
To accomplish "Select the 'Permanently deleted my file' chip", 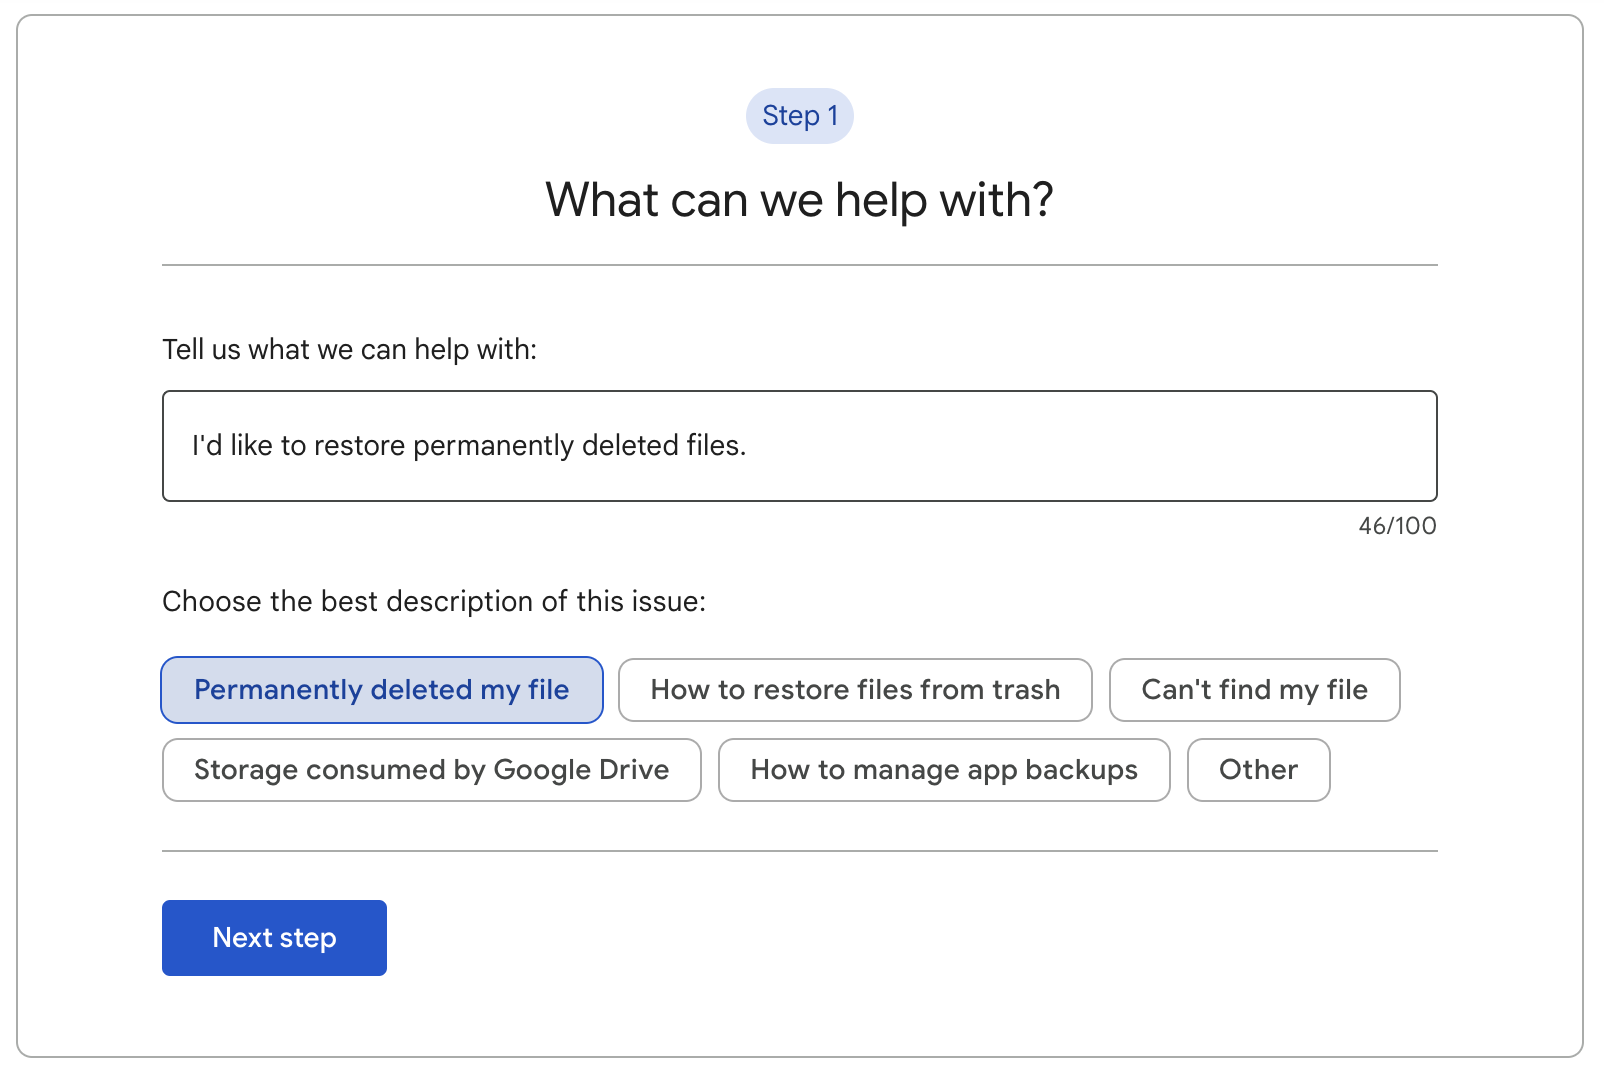I will (x=381, y=690).
